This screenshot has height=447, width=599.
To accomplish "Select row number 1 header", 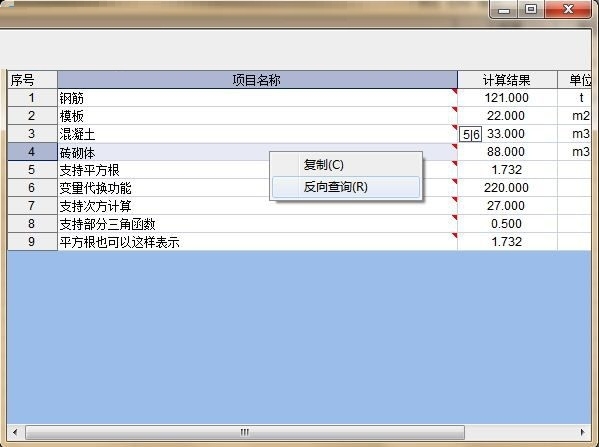I will (x=32, y=98).
